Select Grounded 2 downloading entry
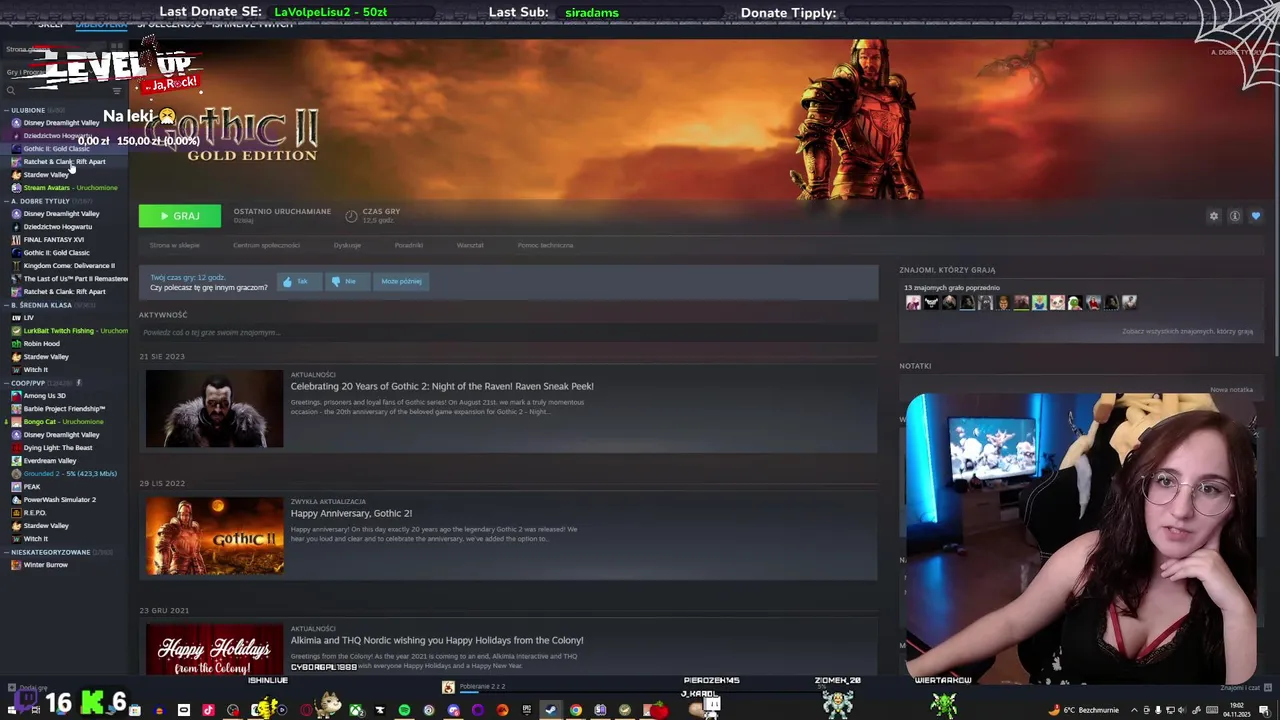The width and height of the screenshot is (1280, 720). pyautogui.click(x=64, y=474)
